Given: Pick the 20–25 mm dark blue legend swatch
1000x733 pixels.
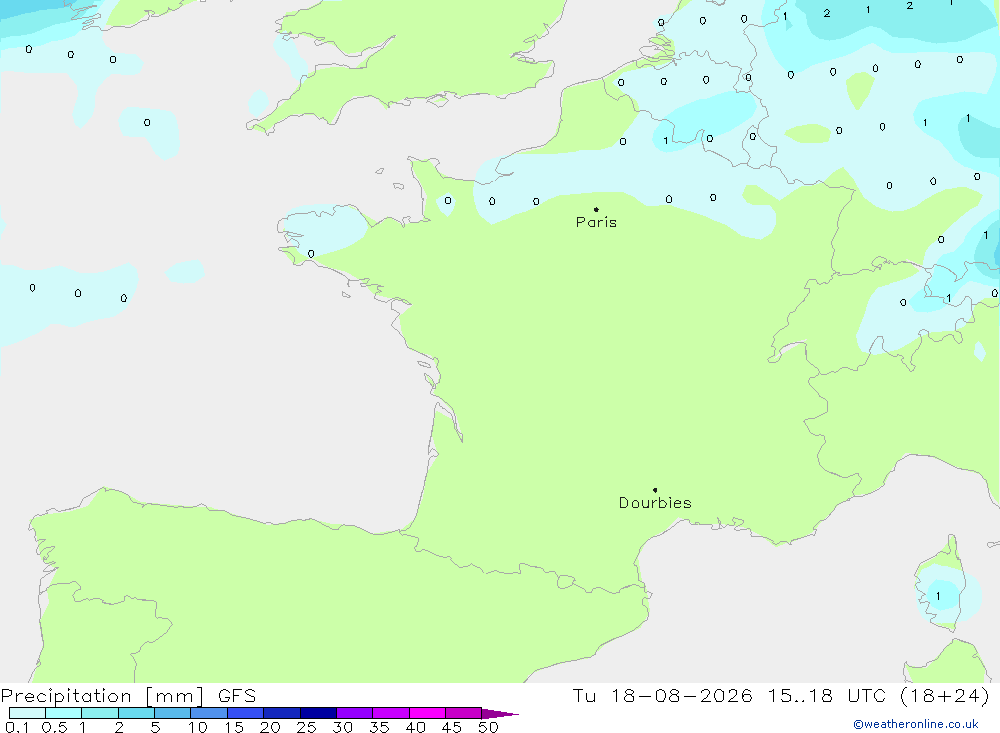Looking at the screenshot, I should 282,713.
